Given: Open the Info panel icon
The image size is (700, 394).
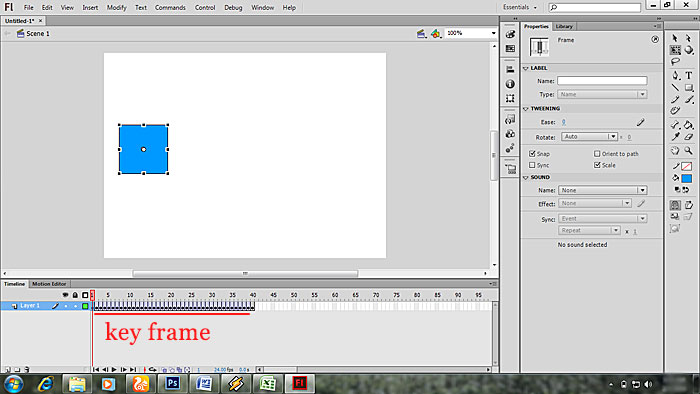Looking at the screenshot, I should coord(510,84).
